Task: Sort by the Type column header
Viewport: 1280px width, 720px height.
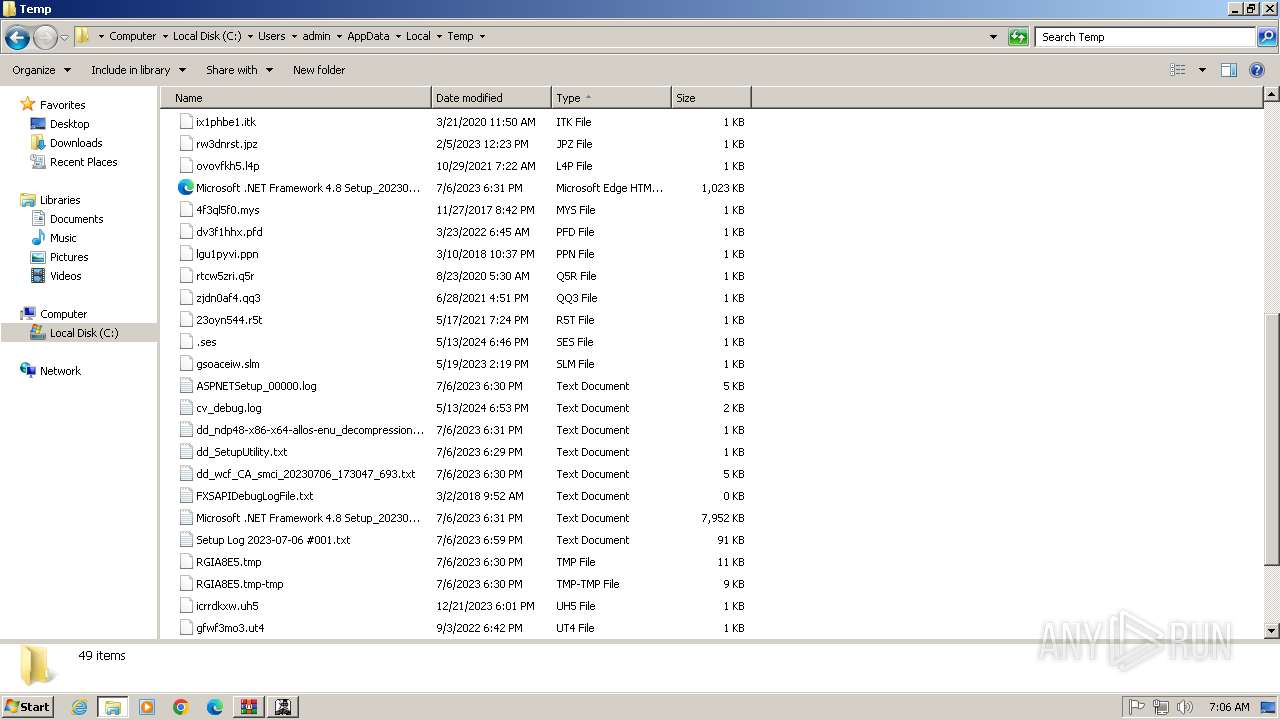Action: pos(611,98)
